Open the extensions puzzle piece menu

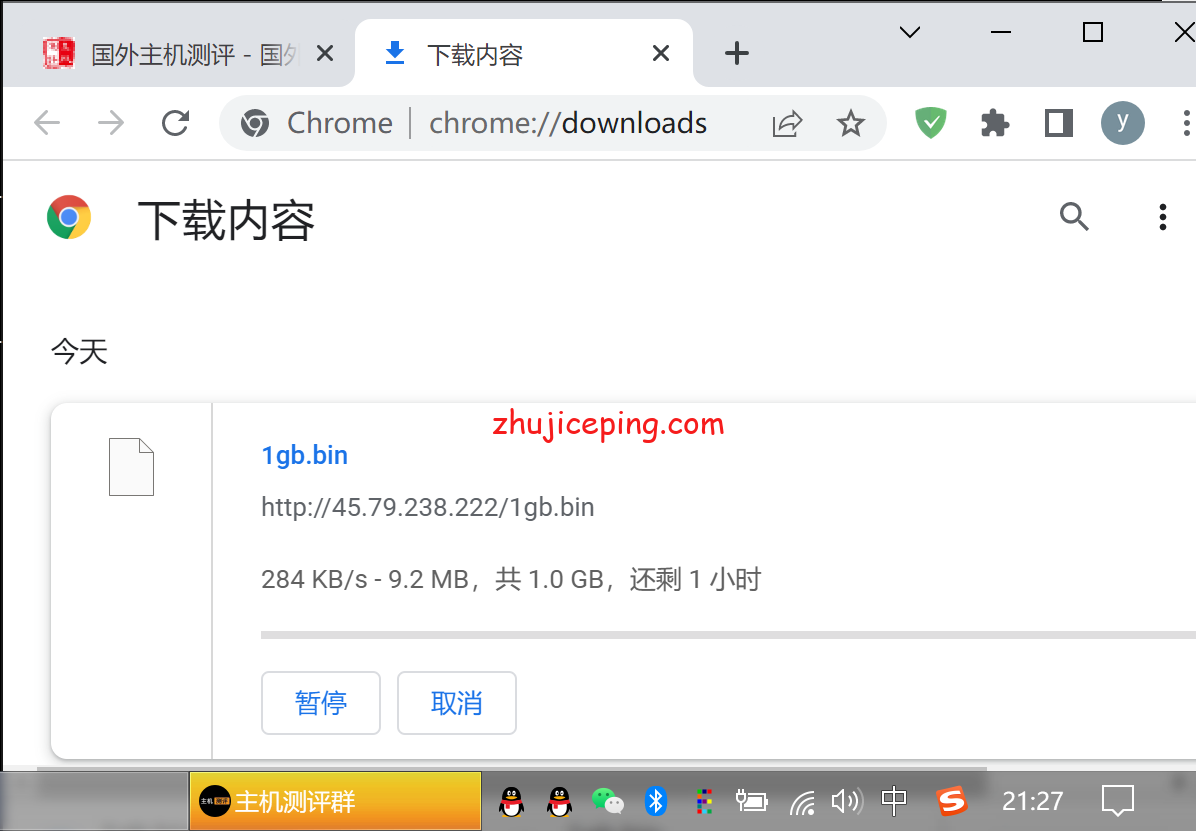[x=995, y=123]
